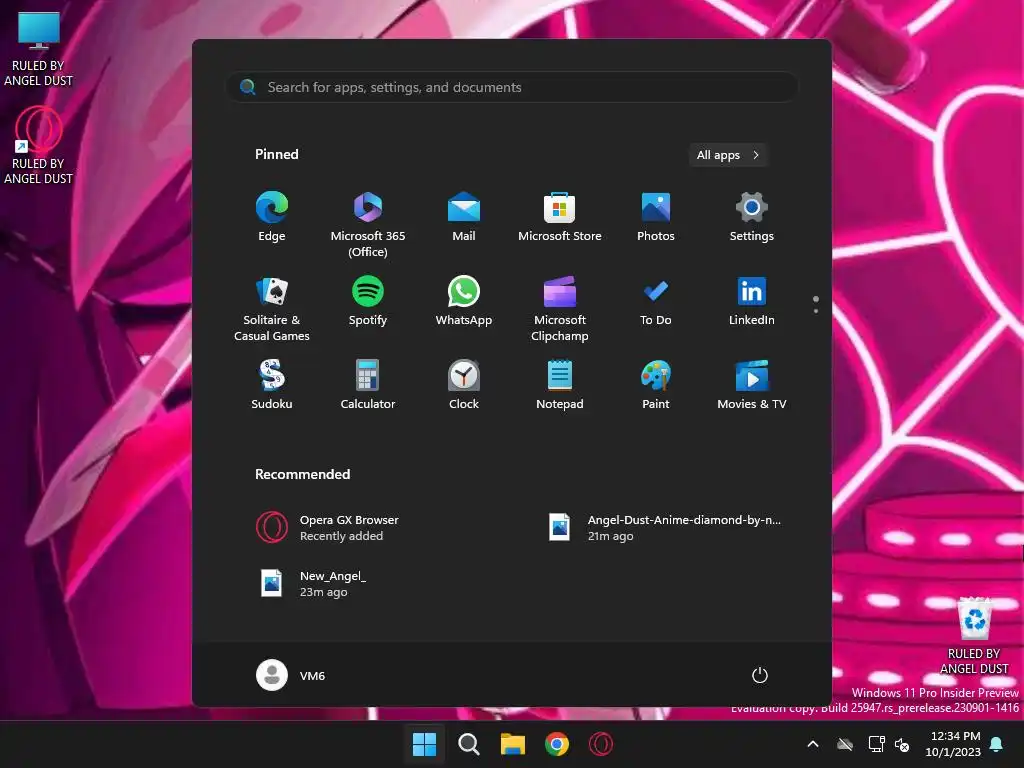This screenshot has height=768, width=1024.
Task: Launch the Photos app
Action: point(656,217)
